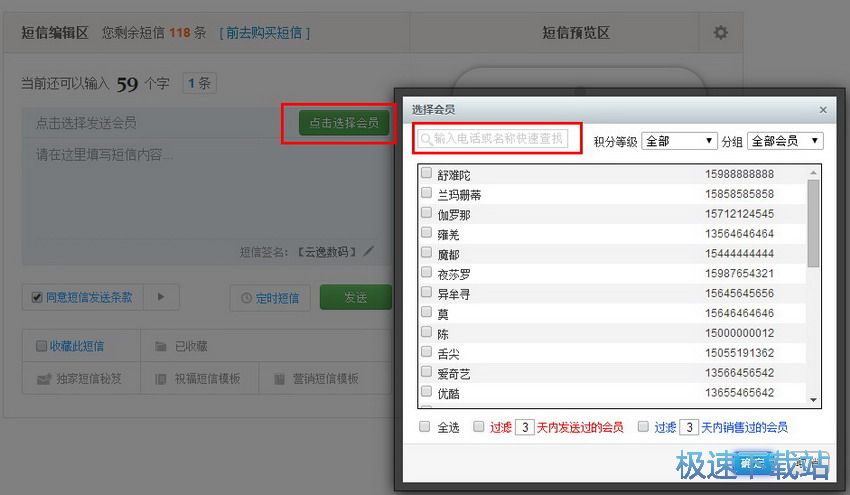Click the 短信编辑区 header
This screenshot has height=495, width=850.
point(55,33)
